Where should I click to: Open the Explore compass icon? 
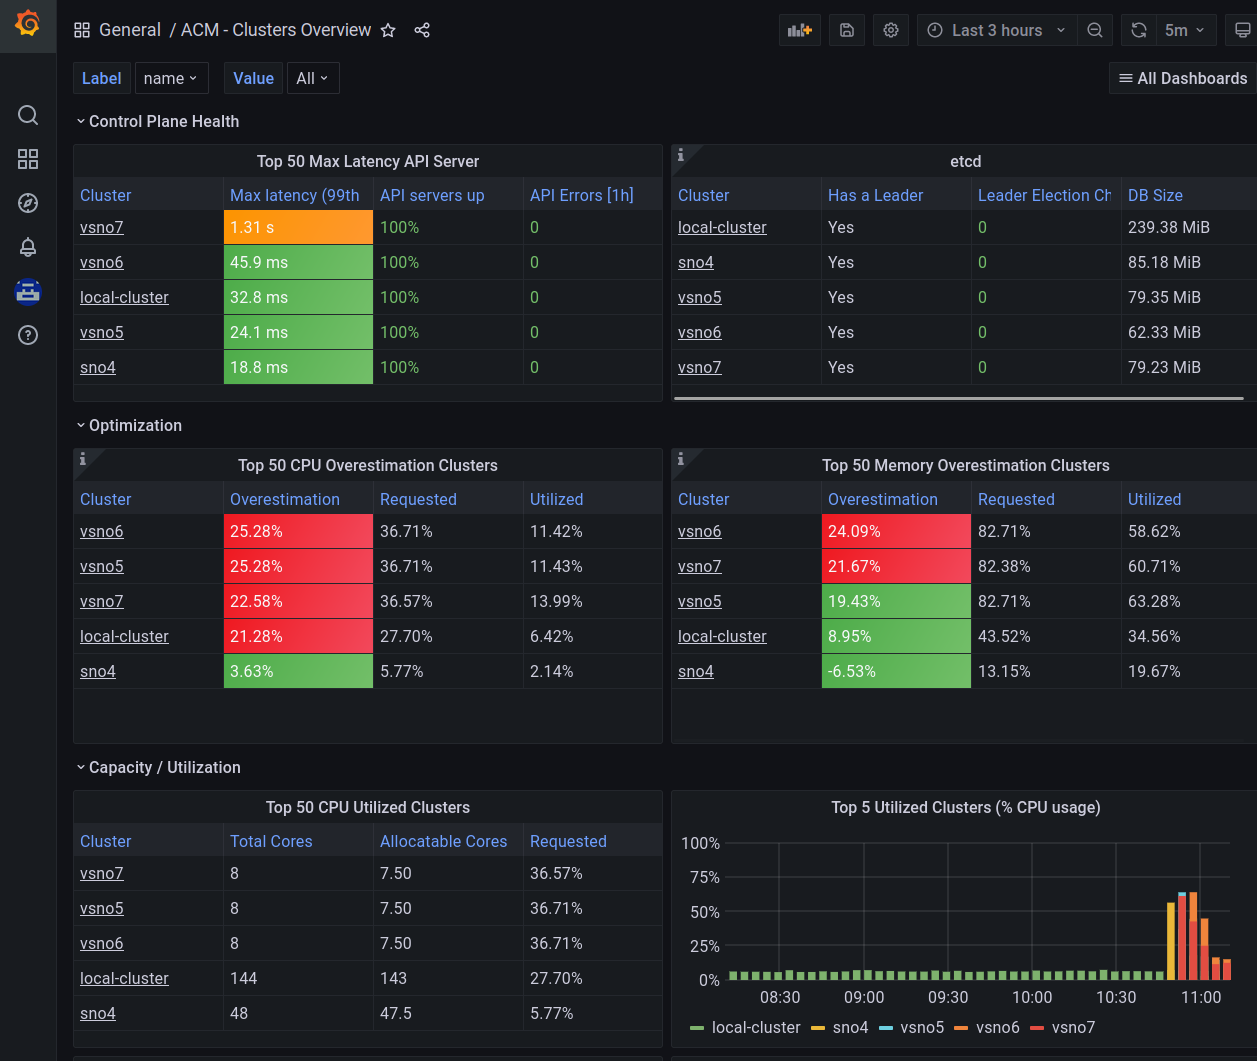28,203
